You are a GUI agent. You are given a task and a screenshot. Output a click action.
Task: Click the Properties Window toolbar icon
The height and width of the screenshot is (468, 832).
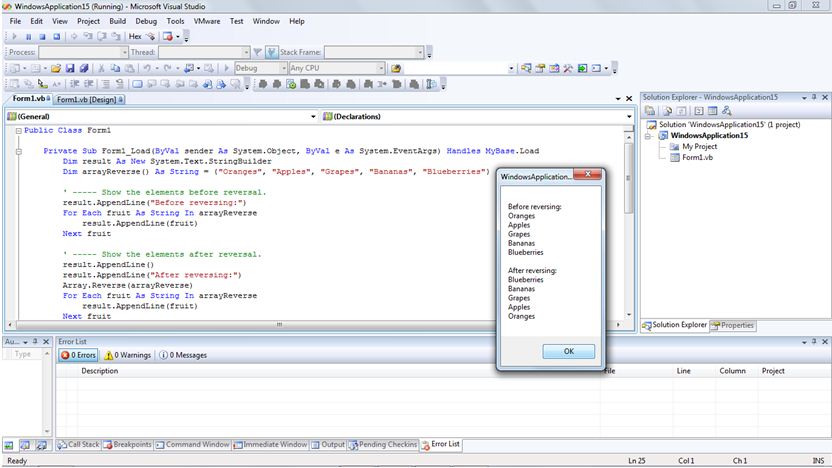click(x=540, y=68)
